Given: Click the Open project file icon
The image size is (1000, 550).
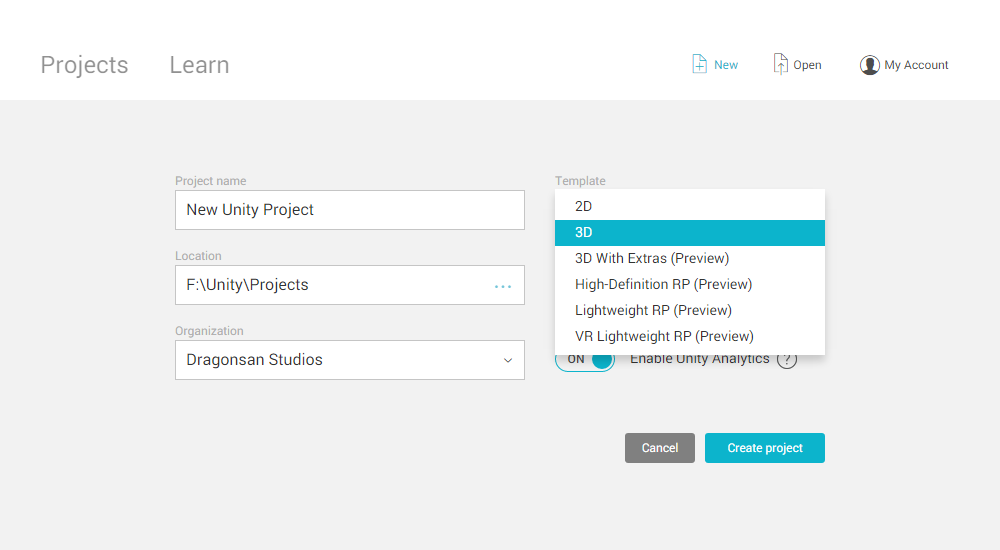Looking at the screenshot, I should pyautogui.click(x=780, y=64).
